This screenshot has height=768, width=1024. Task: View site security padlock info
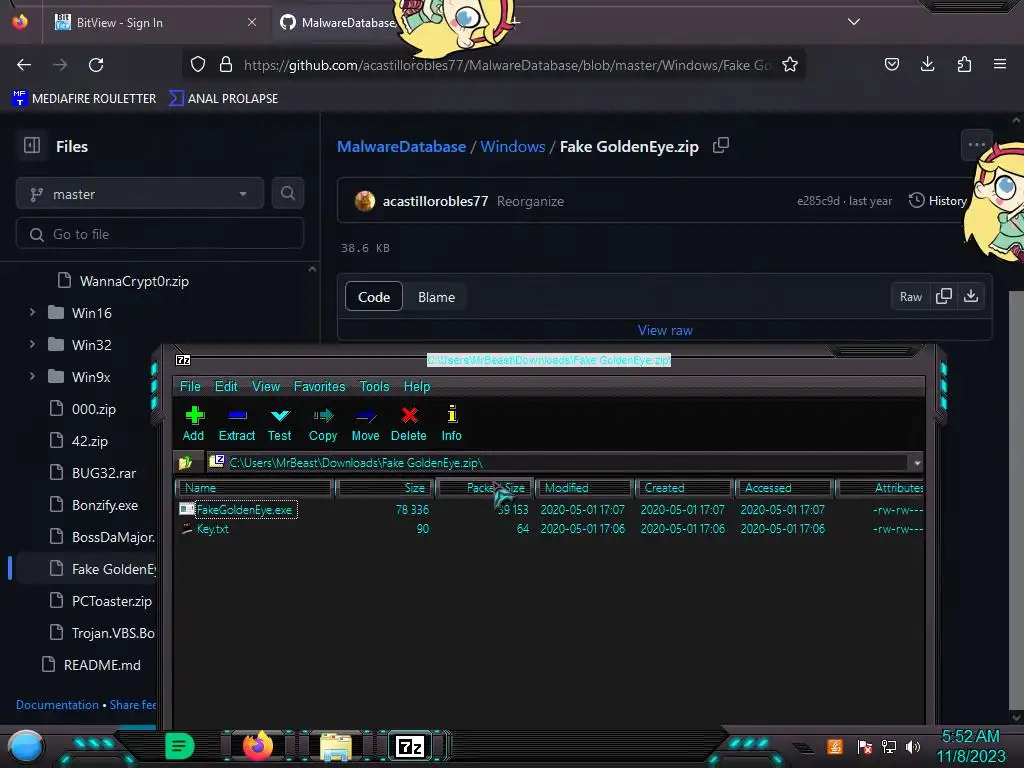tap(226, 65)
